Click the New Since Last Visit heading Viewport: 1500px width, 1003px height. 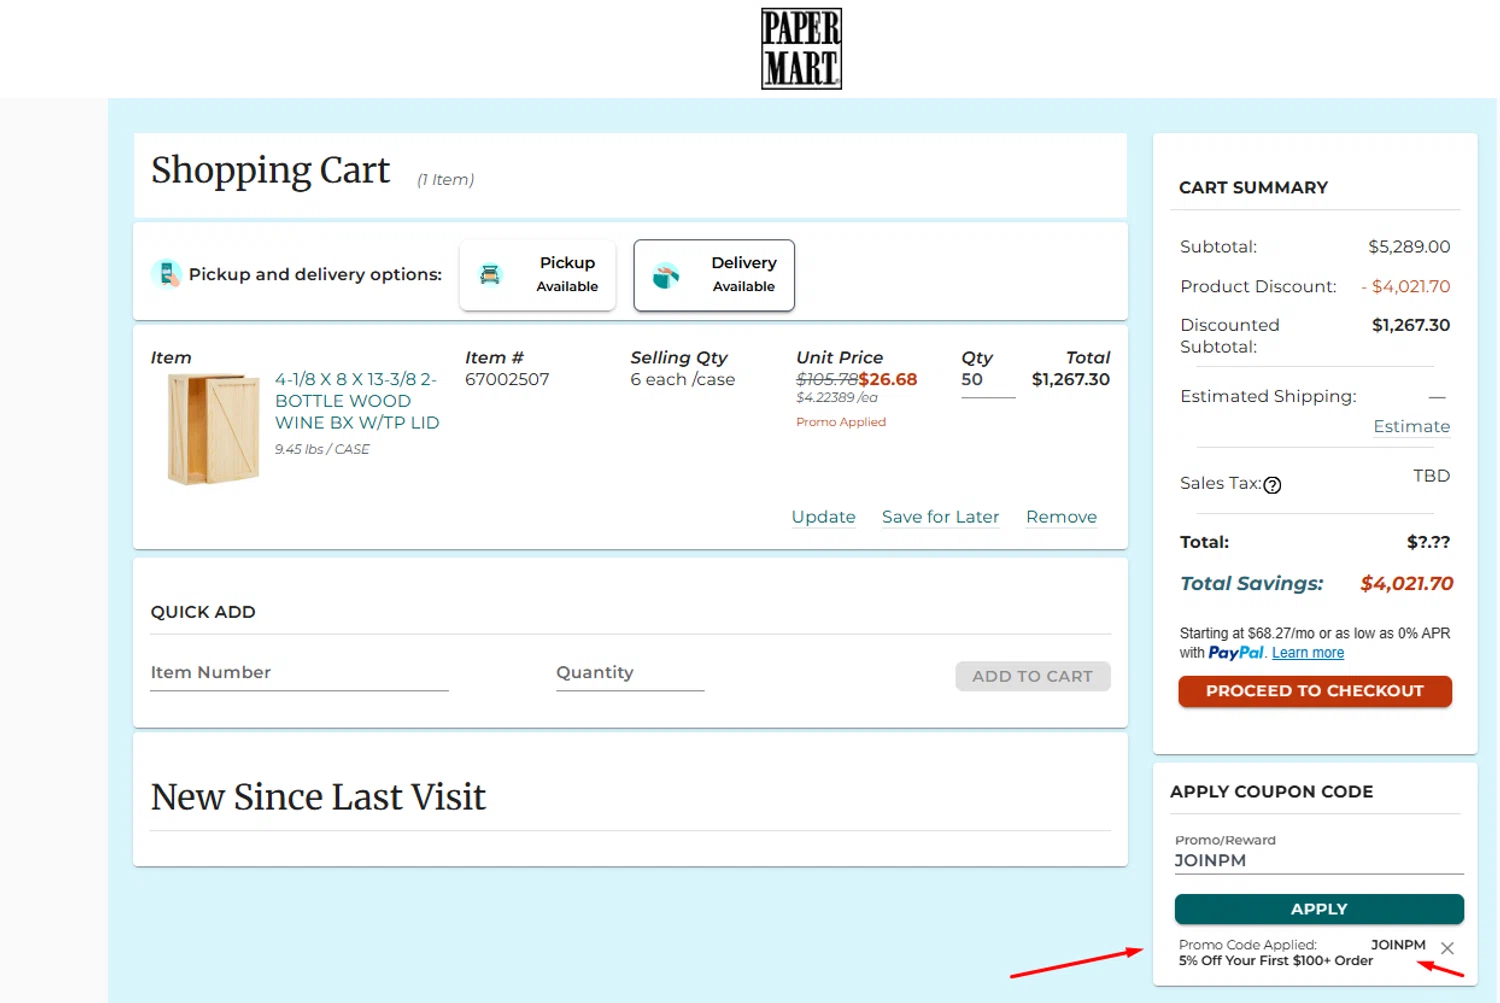(x=318, y=797)
